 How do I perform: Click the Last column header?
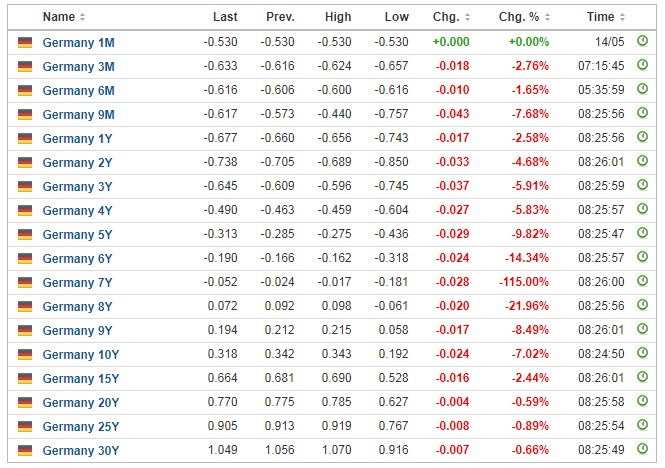pyautogui.click(x=225, y=17)
